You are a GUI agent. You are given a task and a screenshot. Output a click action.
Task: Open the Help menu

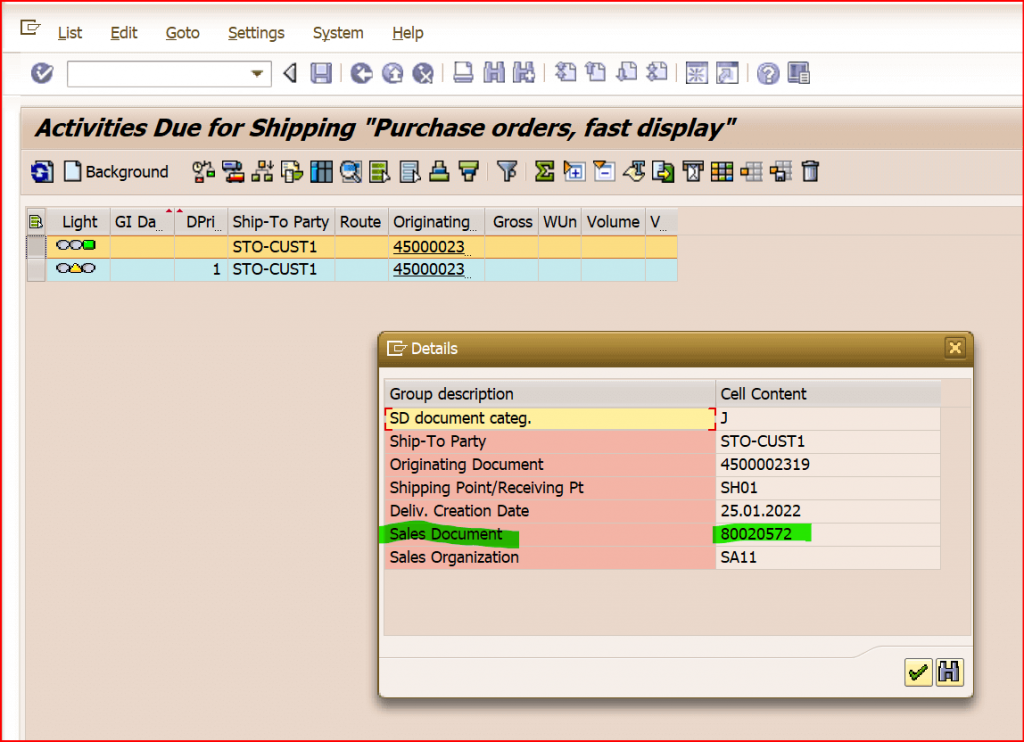[x=408, y=33]
